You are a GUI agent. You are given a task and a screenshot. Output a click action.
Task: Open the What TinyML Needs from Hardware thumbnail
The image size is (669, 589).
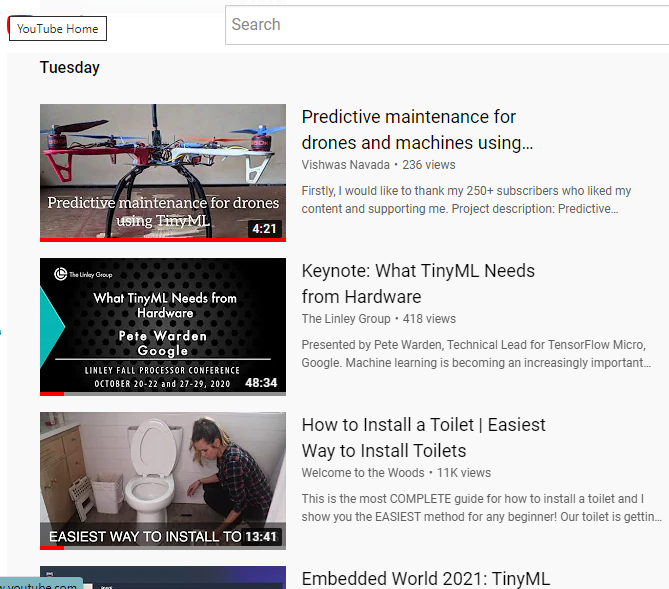163,327
